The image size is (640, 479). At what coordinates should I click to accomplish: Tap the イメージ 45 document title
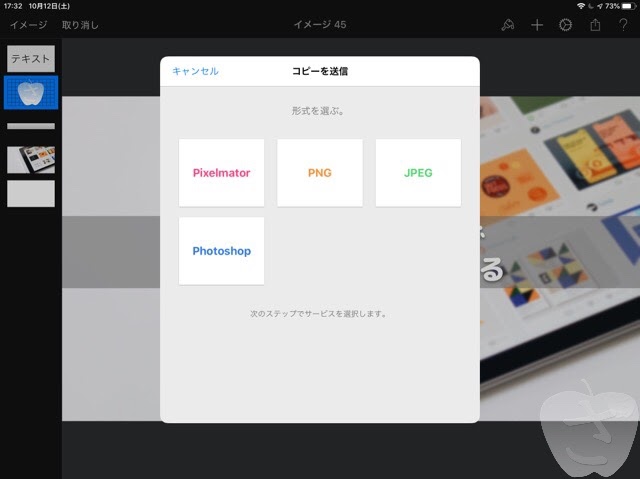click(320, 24)
